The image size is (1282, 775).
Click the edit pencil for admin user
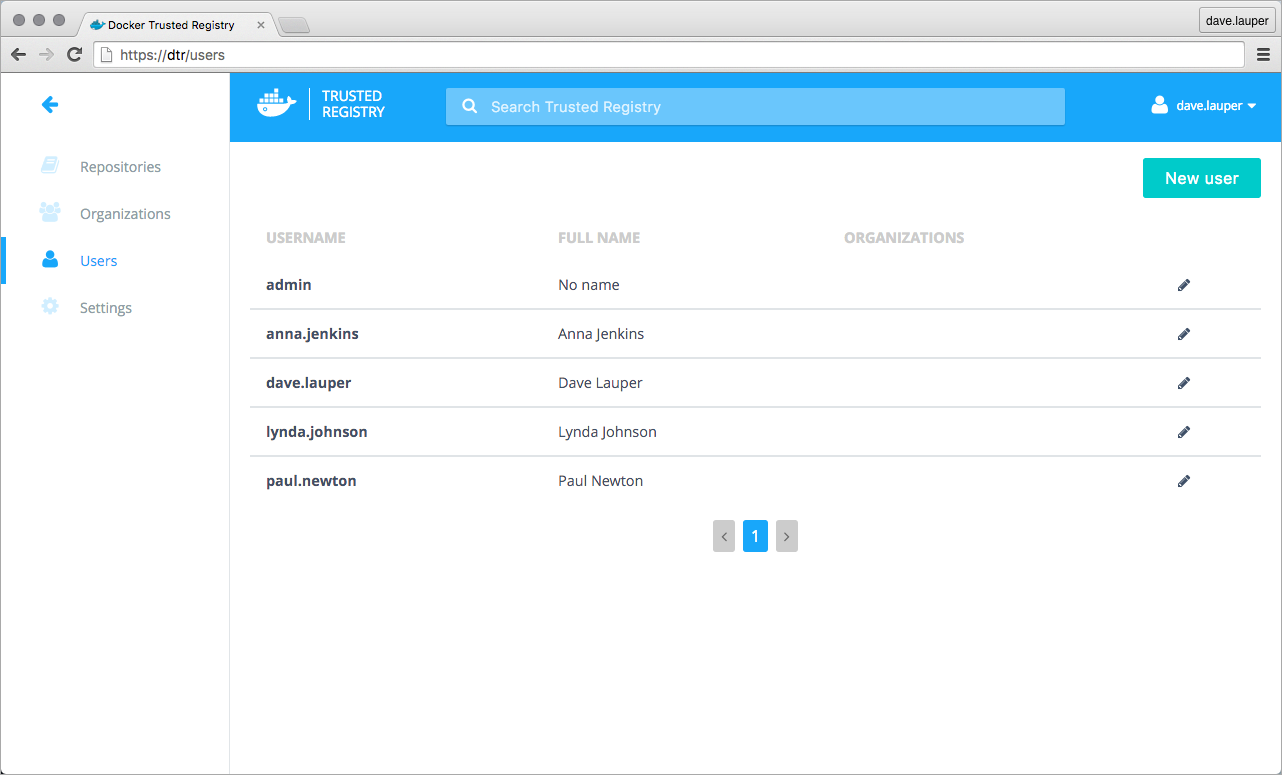(x=1184, y=285)
